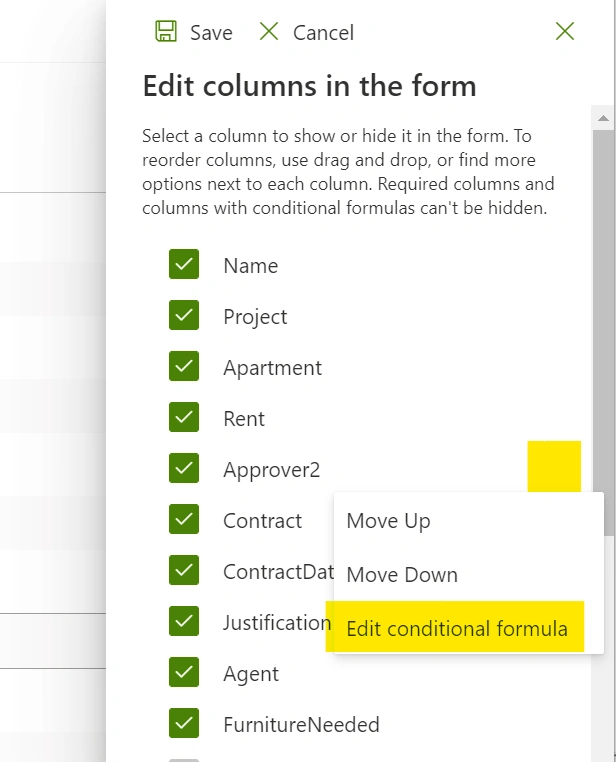Open the highlighted options button beside Approver2

554,467
